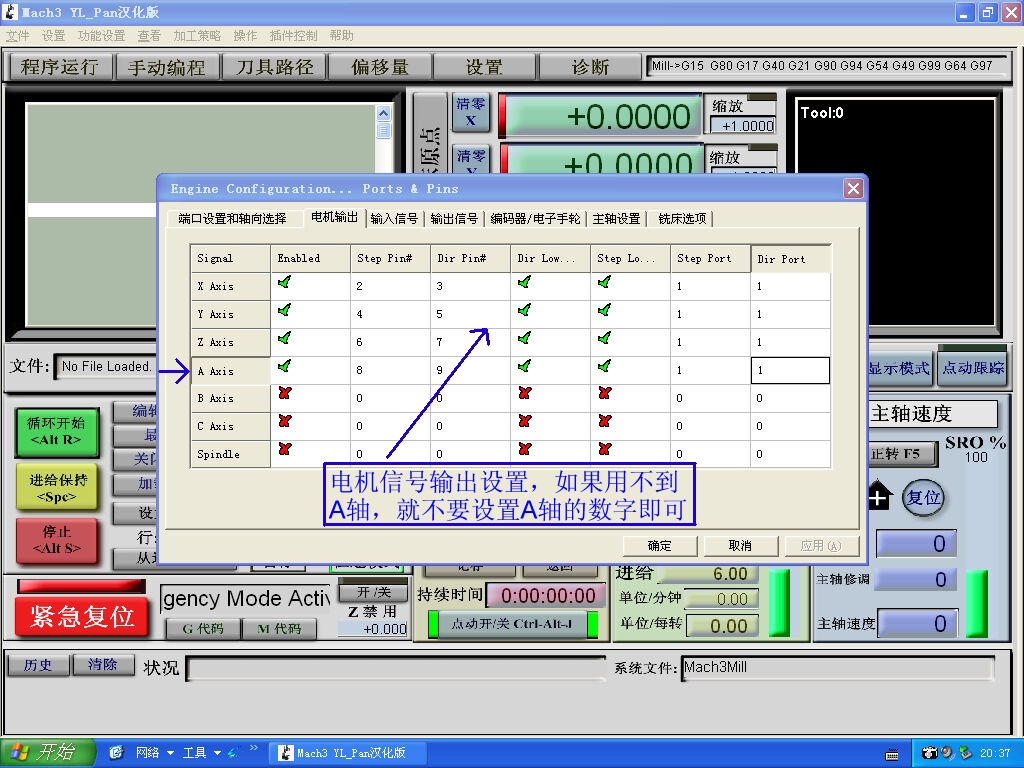Viewport: 1024px width, 768px height.
Task: Click the 清除 status button
Action: [x=103, y=665]
